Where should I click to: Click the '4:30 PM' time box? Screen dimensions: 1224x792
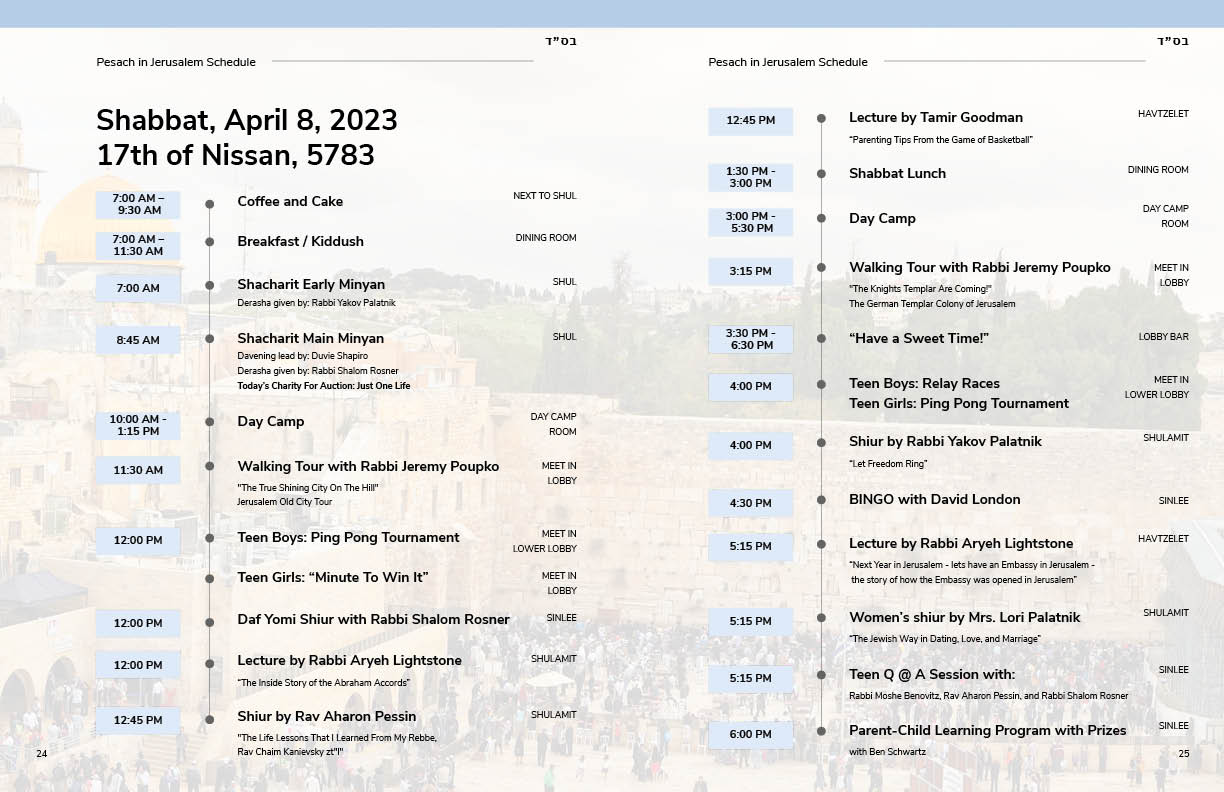pos(750,503)
